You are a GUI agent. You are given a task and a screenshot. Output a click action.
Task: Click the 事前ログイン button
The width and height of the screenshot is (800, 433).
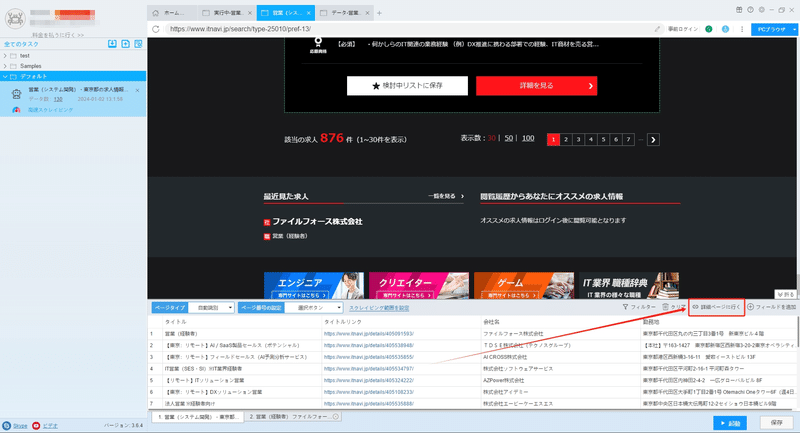683,29
